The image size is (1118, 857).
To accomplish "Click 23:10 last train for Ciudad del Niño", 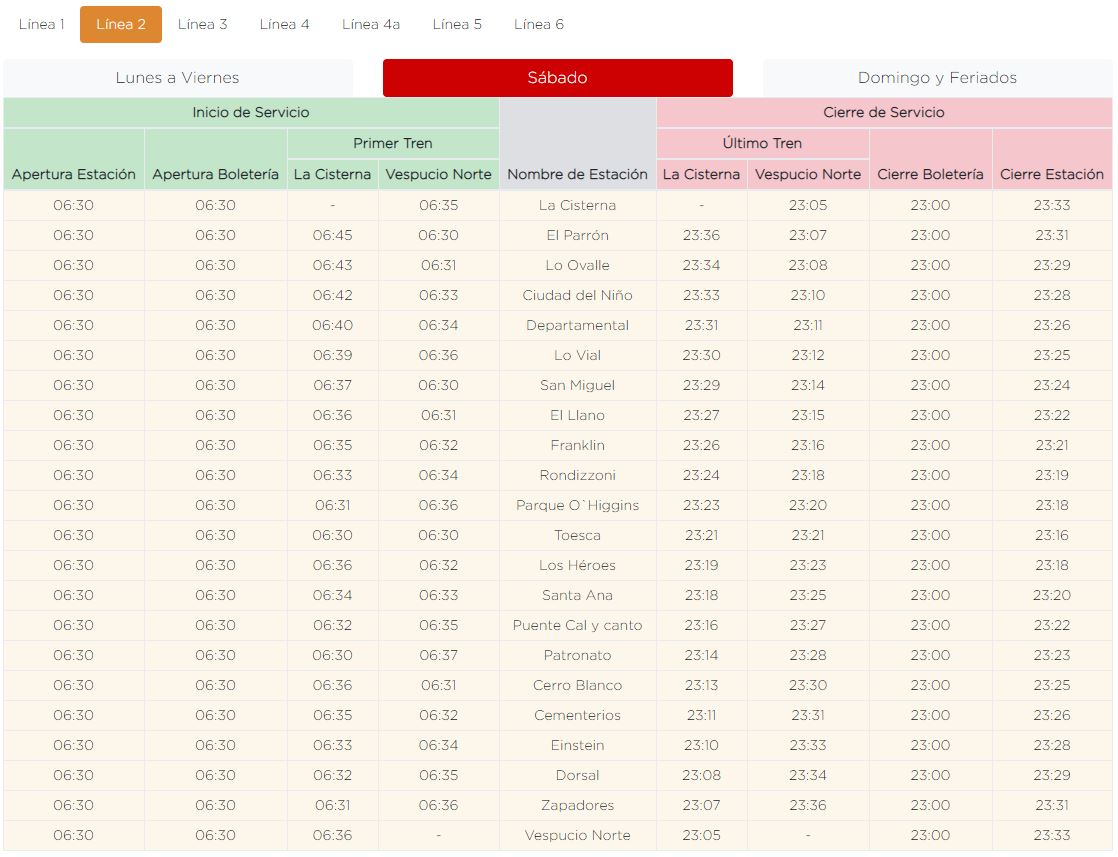I will pyautogui.click(x=808, y=295).
